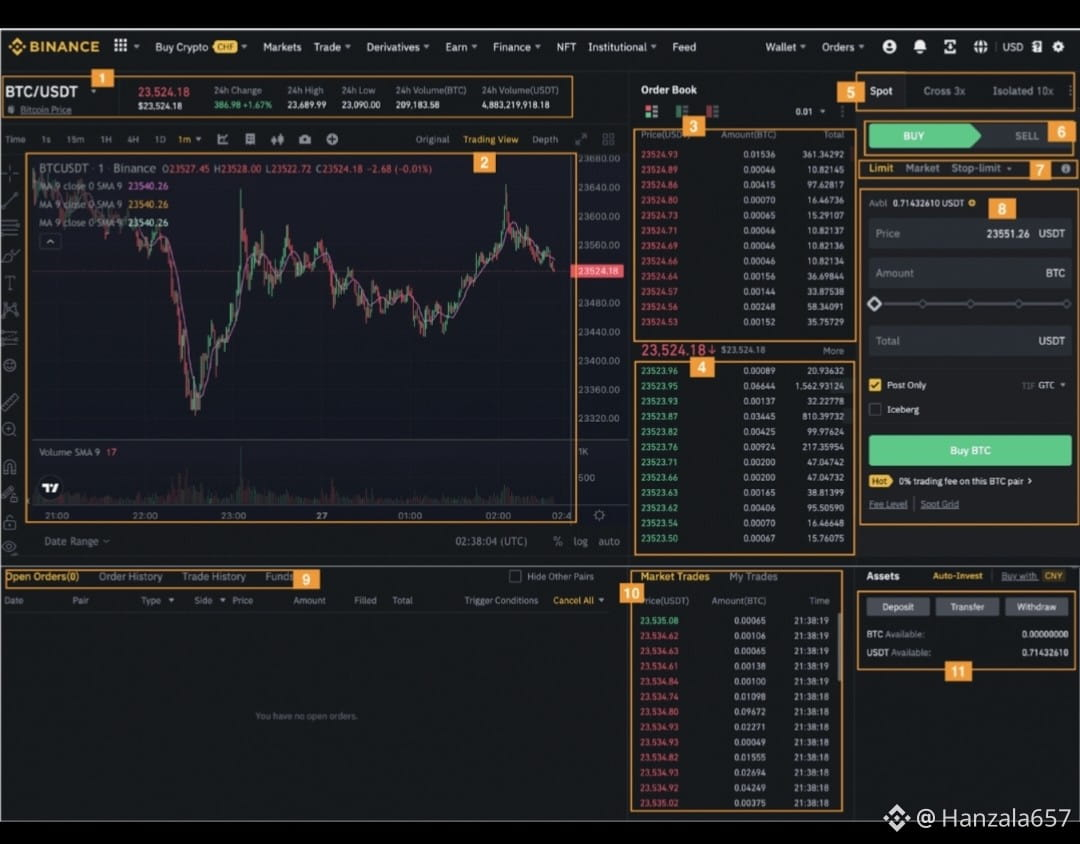Viewport: 1080px width, 844px height.
Task: Open the apps grid menu icon
Action: pos(121,45)
